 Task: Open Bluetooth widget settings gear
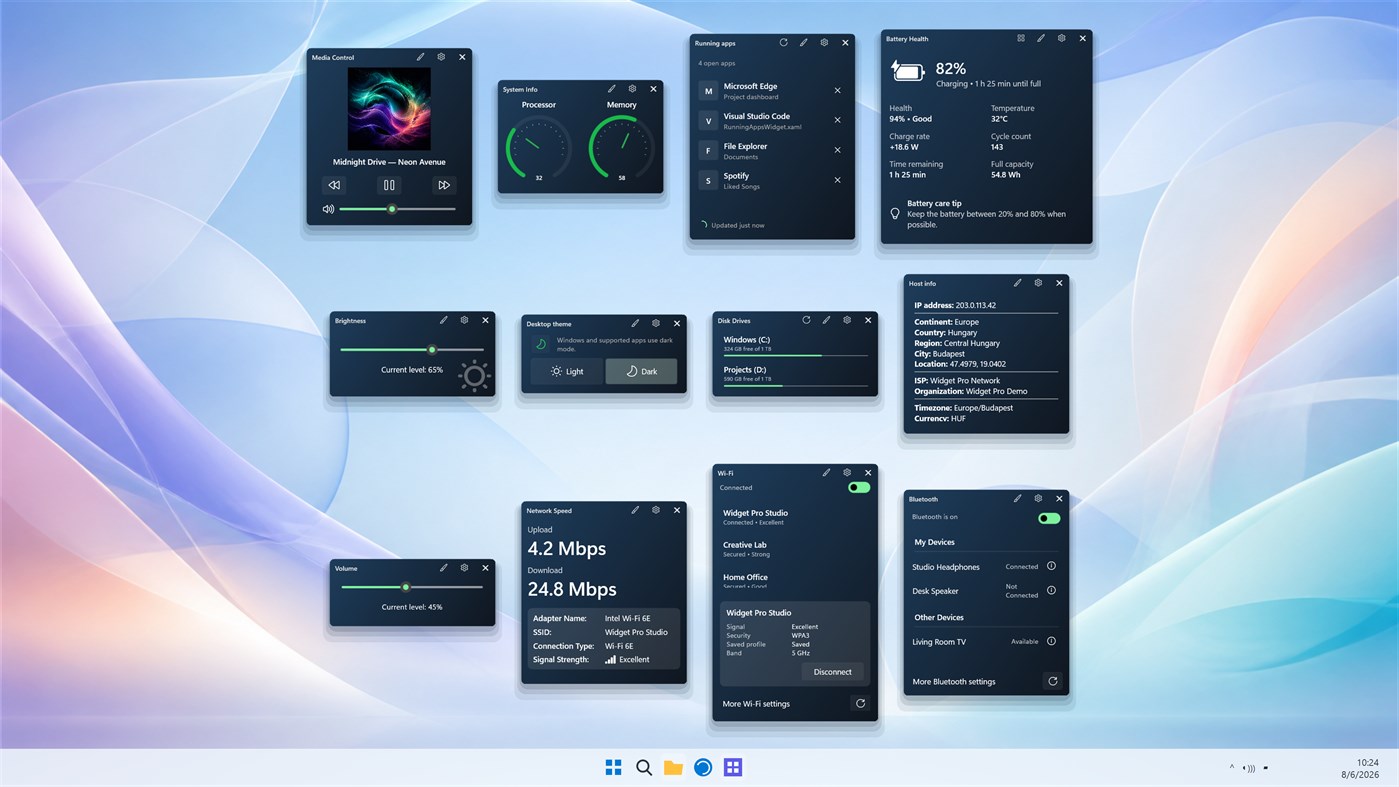1038,498
